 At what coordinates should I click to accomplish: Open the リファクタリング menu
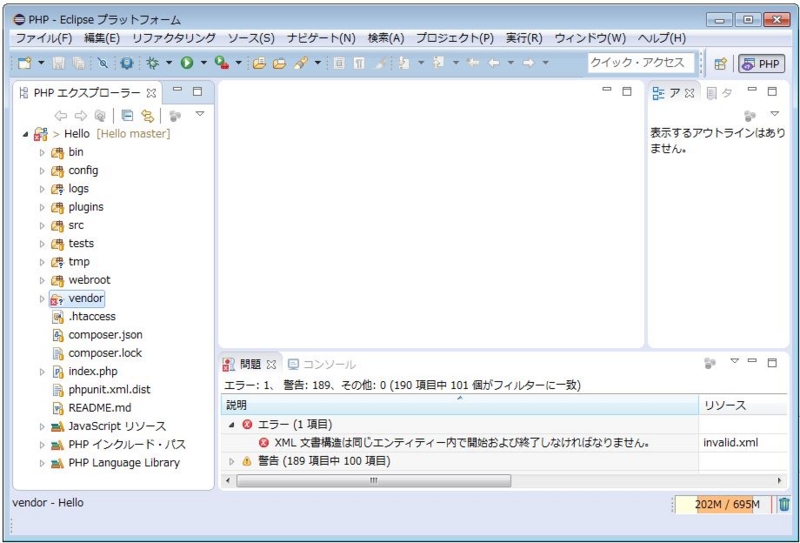pyautogui.click(x=174, y=38)
